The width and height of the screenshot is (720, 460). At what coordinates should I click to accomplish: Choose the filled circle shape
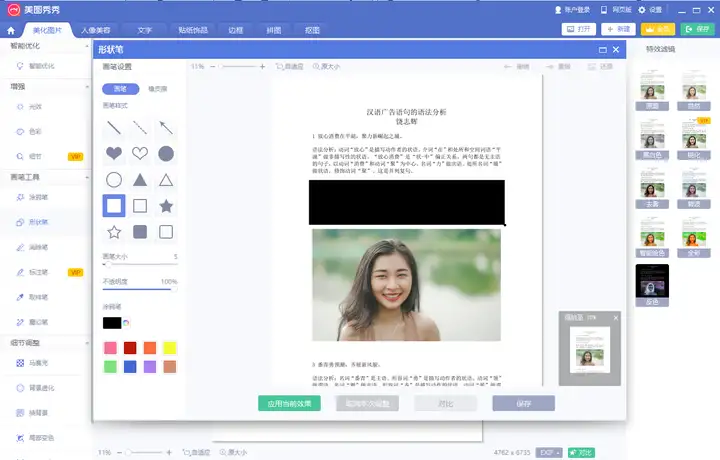166,153
